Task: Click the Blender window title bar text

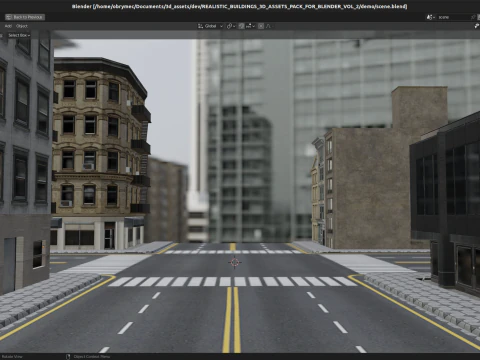Action: pyautogui.click(x=240, y=6)
